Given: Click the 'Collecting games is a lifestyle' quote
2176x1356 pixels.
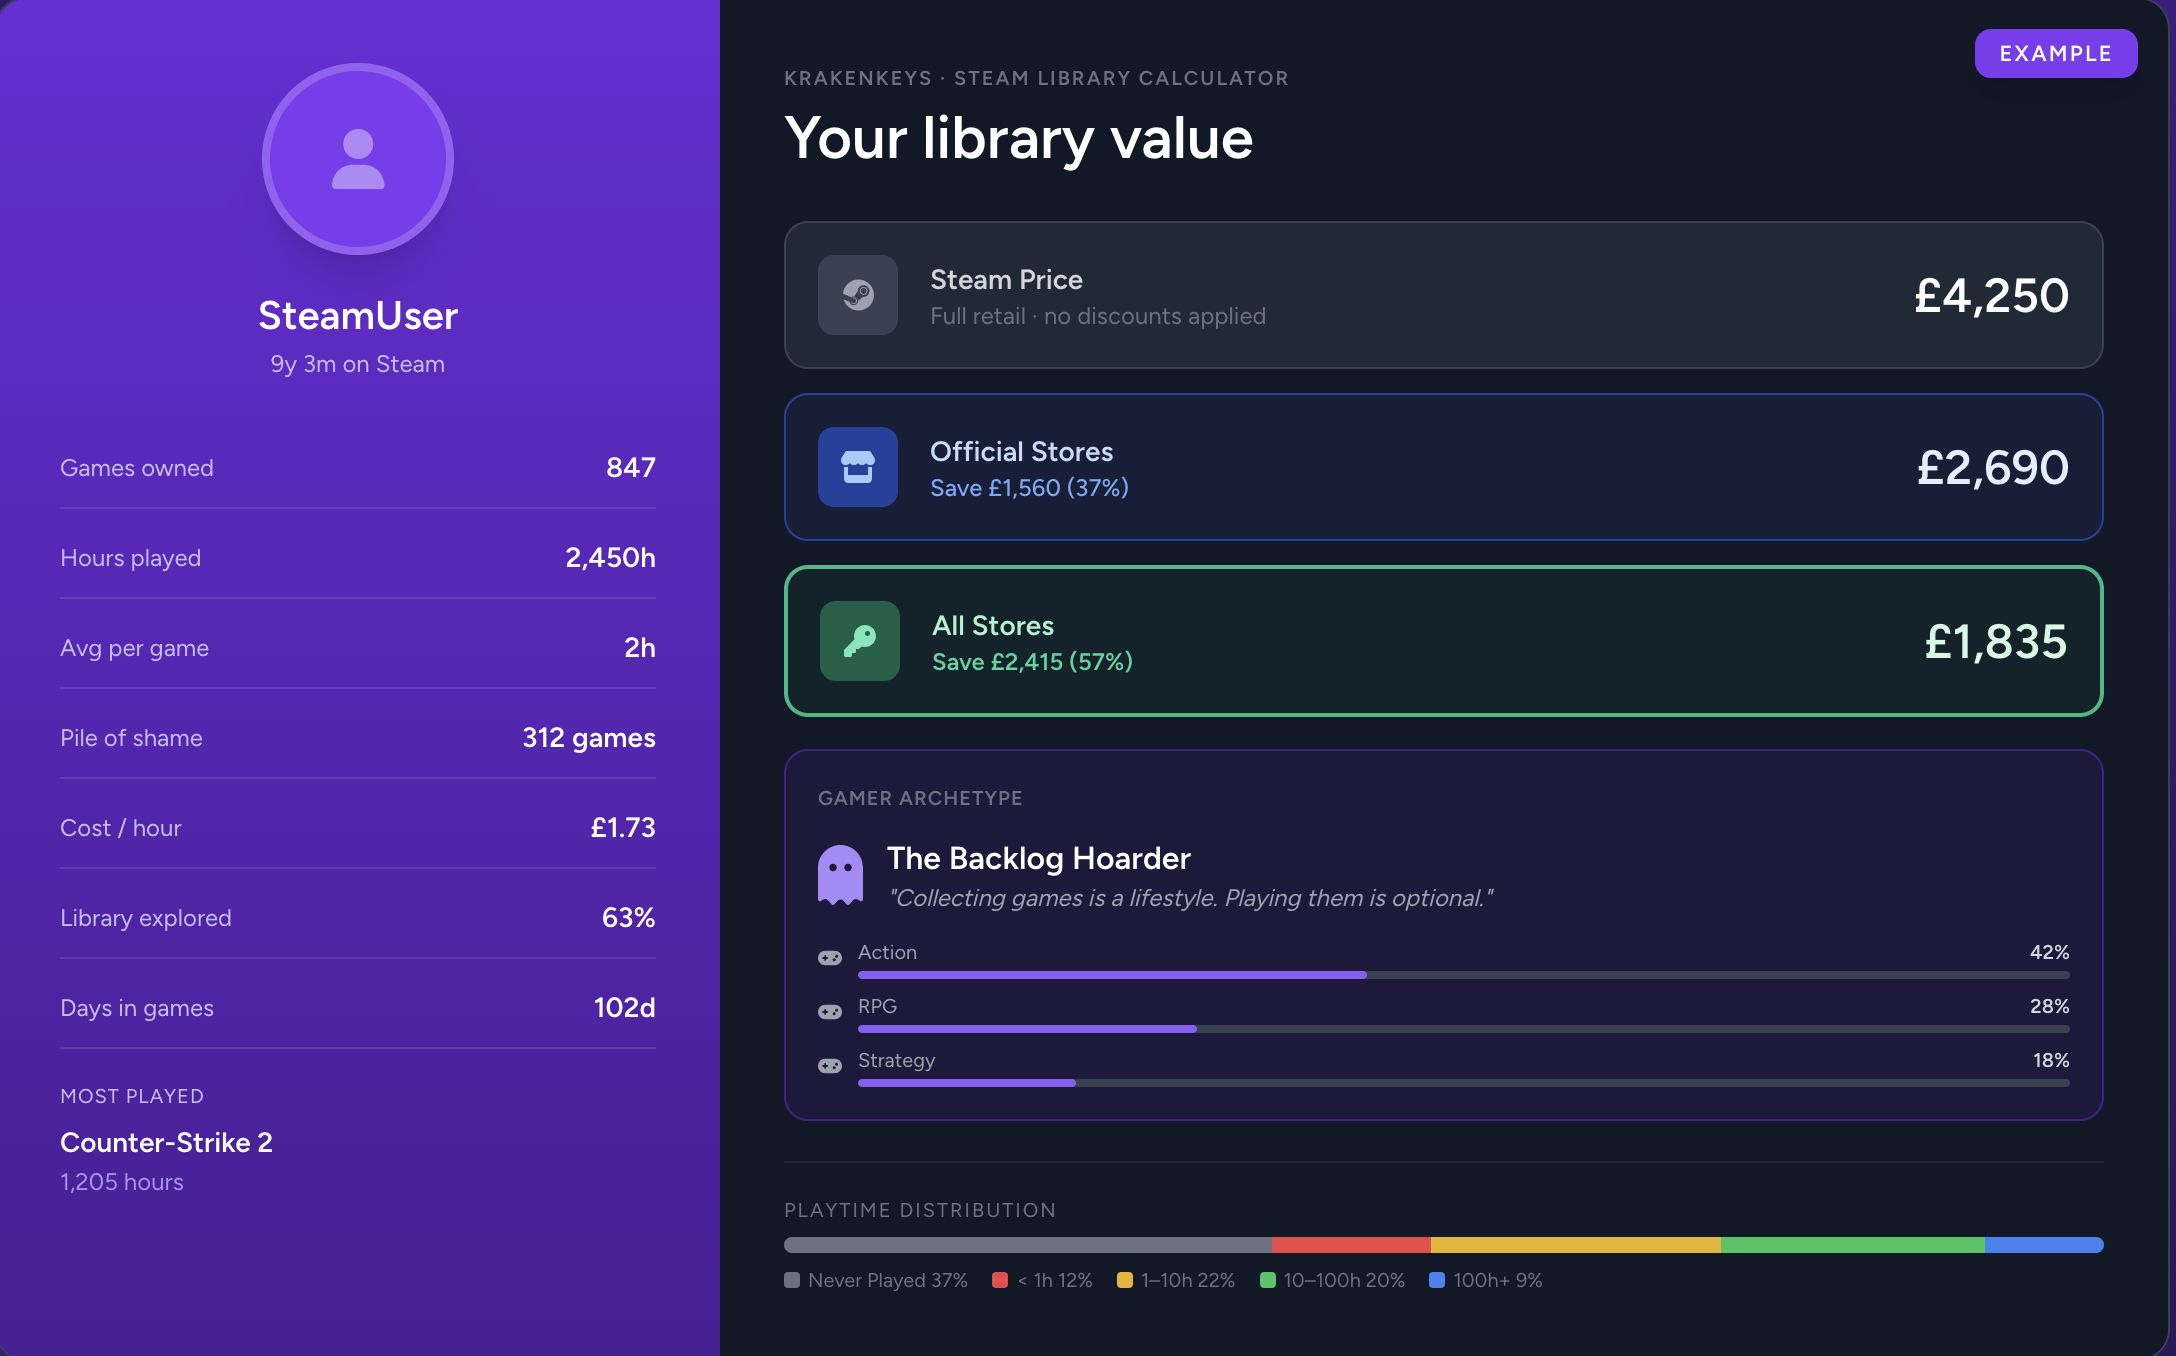Looking at the screenshot, I should coord(1191,898).
